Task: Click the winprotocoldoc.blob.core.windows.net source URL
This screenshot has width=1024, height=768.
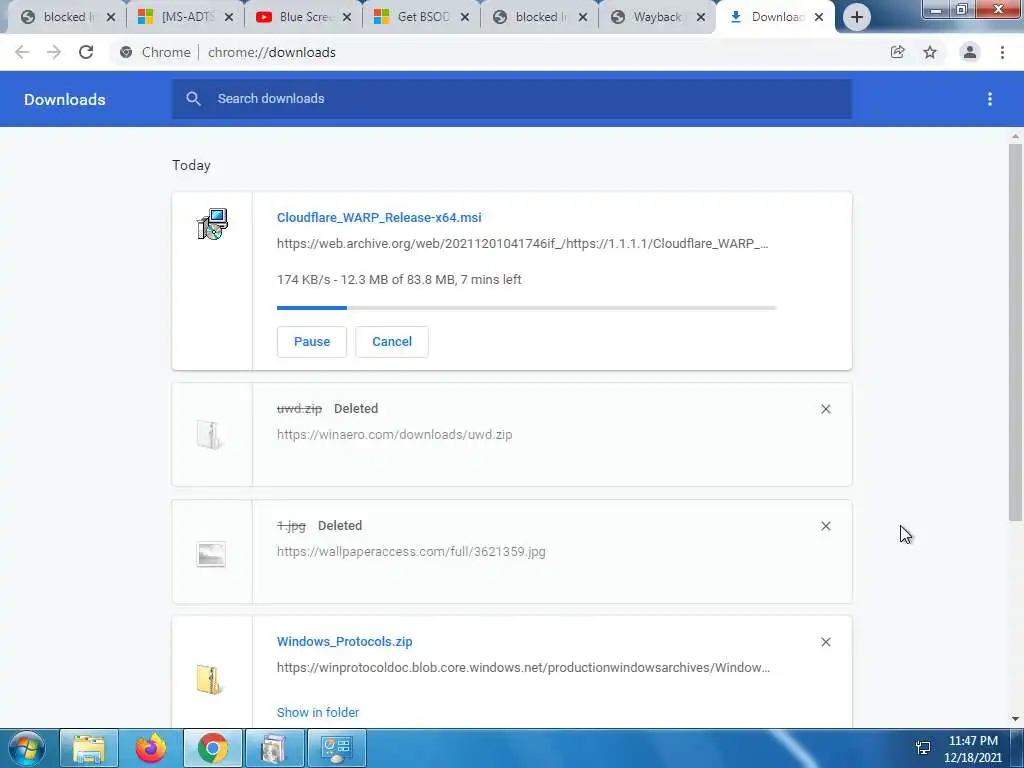Action: [523, 667]
